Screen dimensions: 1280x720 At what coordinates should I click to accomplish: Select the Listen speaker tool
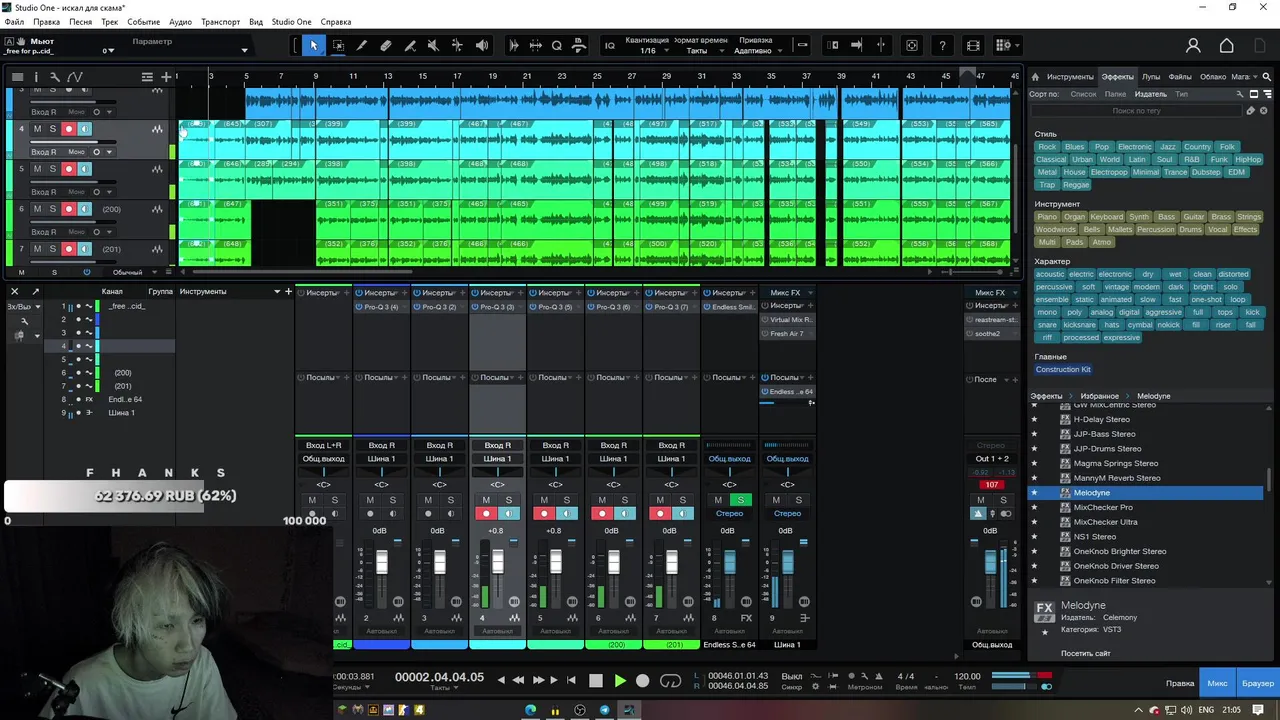click(482, 45)
